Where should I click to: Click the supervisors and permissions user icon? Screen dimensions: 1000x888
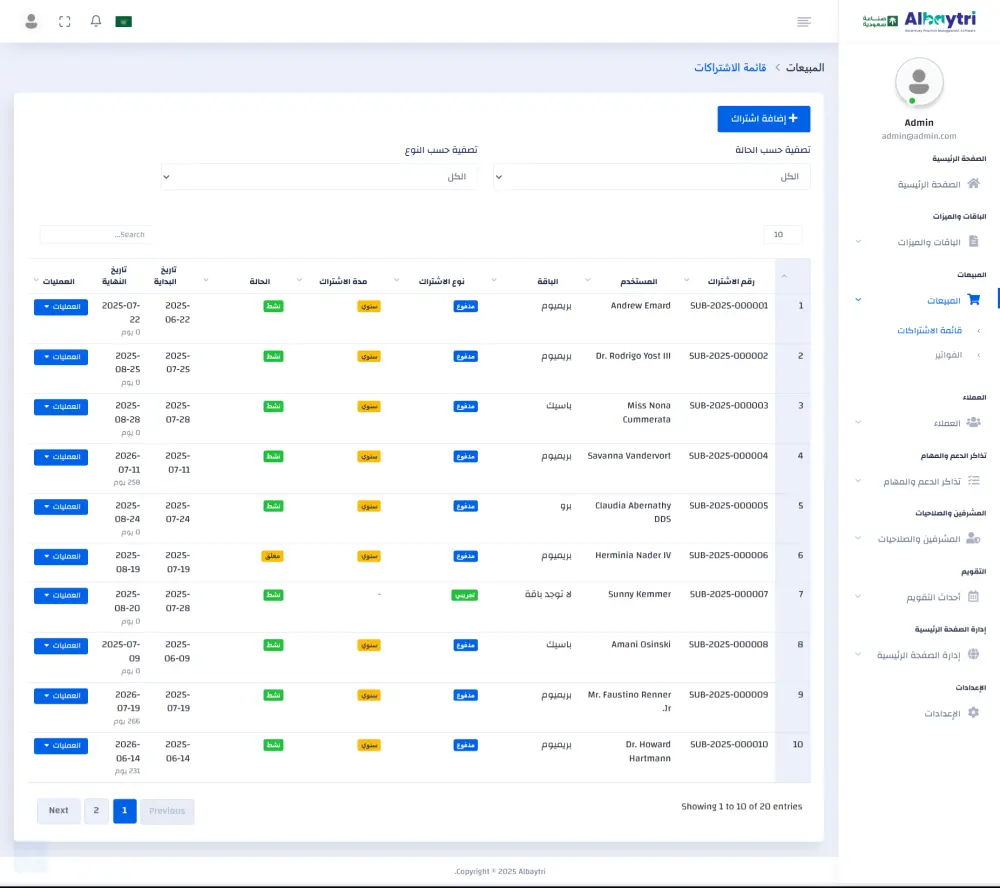click(973, 538)
